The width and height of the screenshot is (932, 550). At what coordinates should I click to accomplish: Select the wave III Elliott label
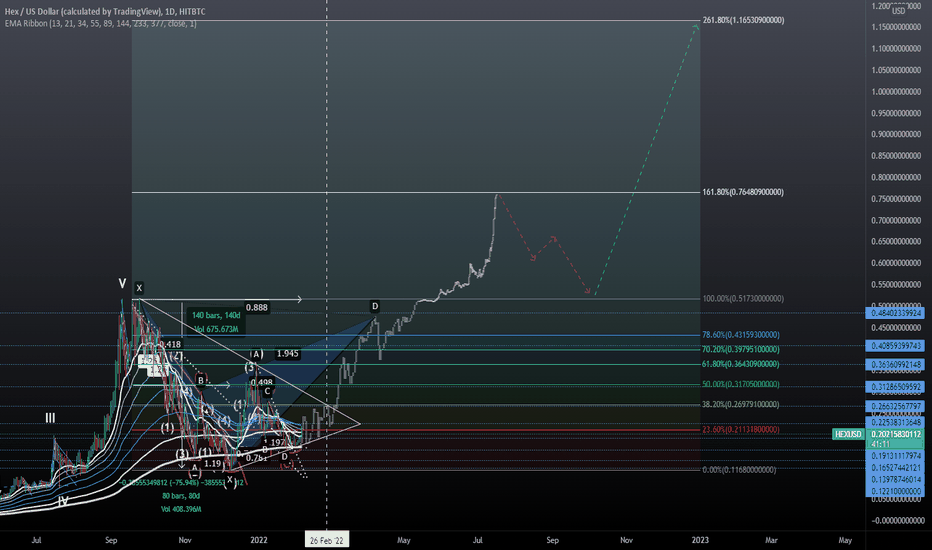pos(51,418)
